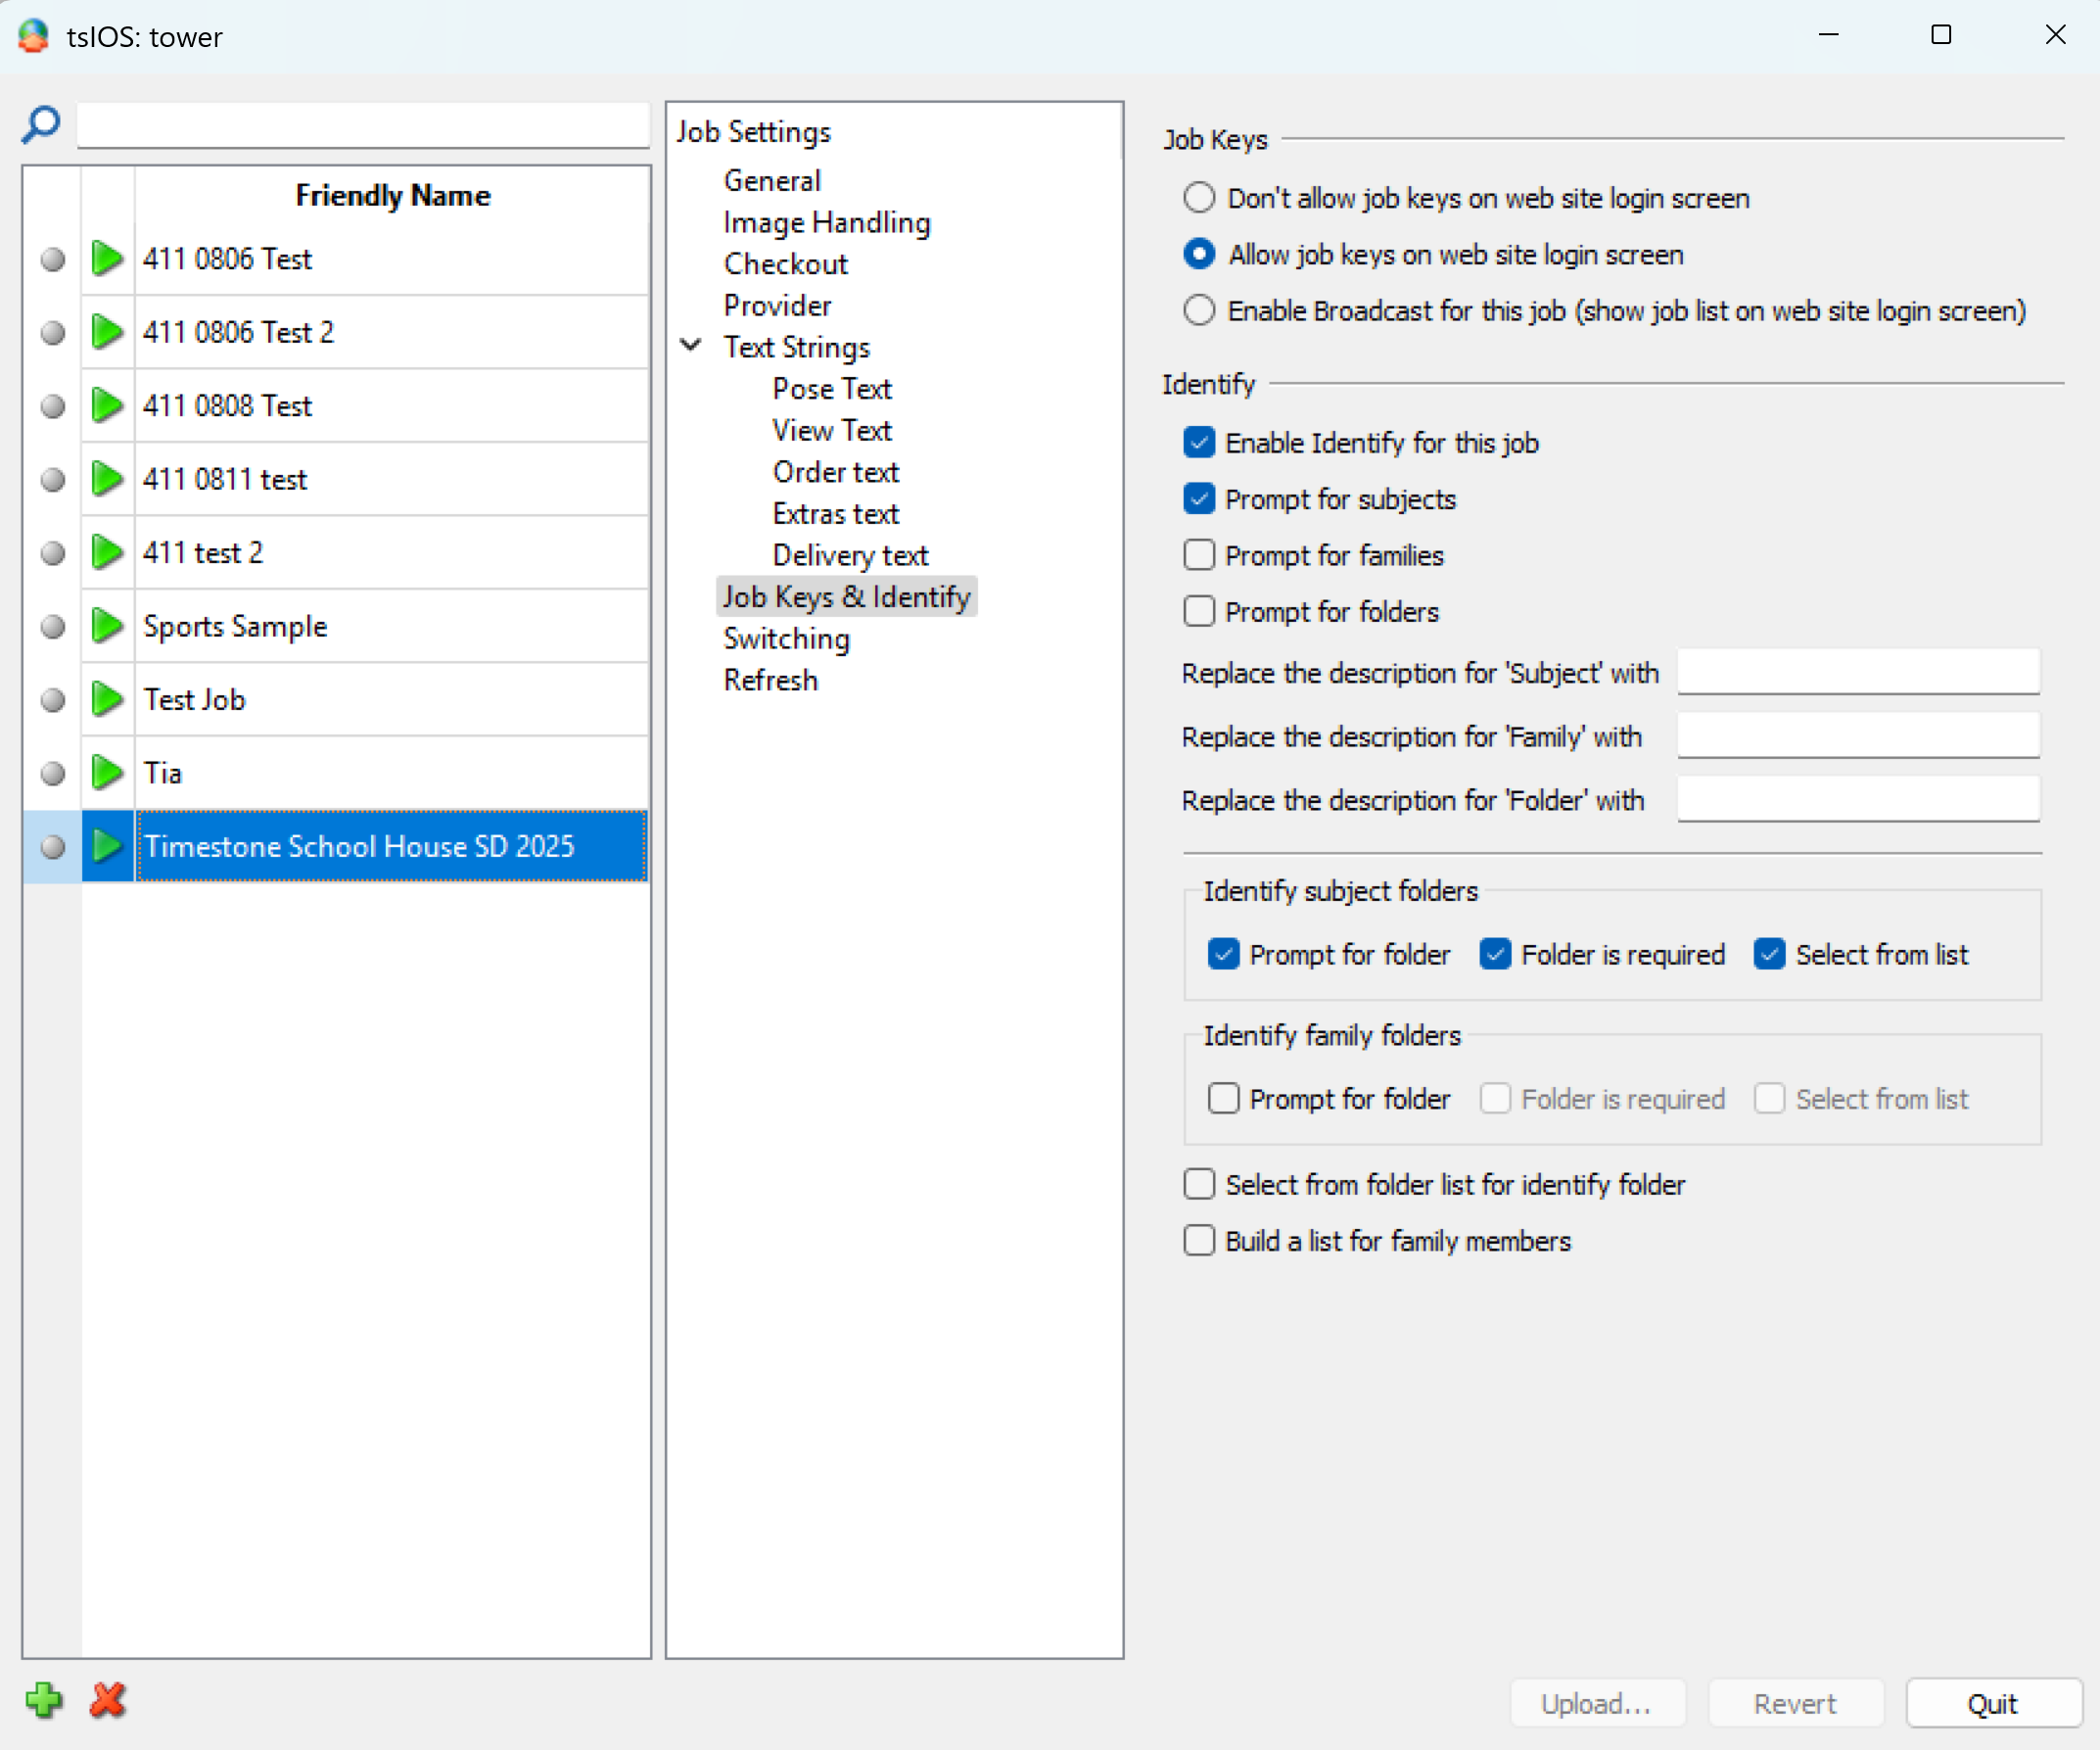Open the Image Handling settings page
The width and height of the screenshot is (2100, 1750).
(x=826, y=222)
